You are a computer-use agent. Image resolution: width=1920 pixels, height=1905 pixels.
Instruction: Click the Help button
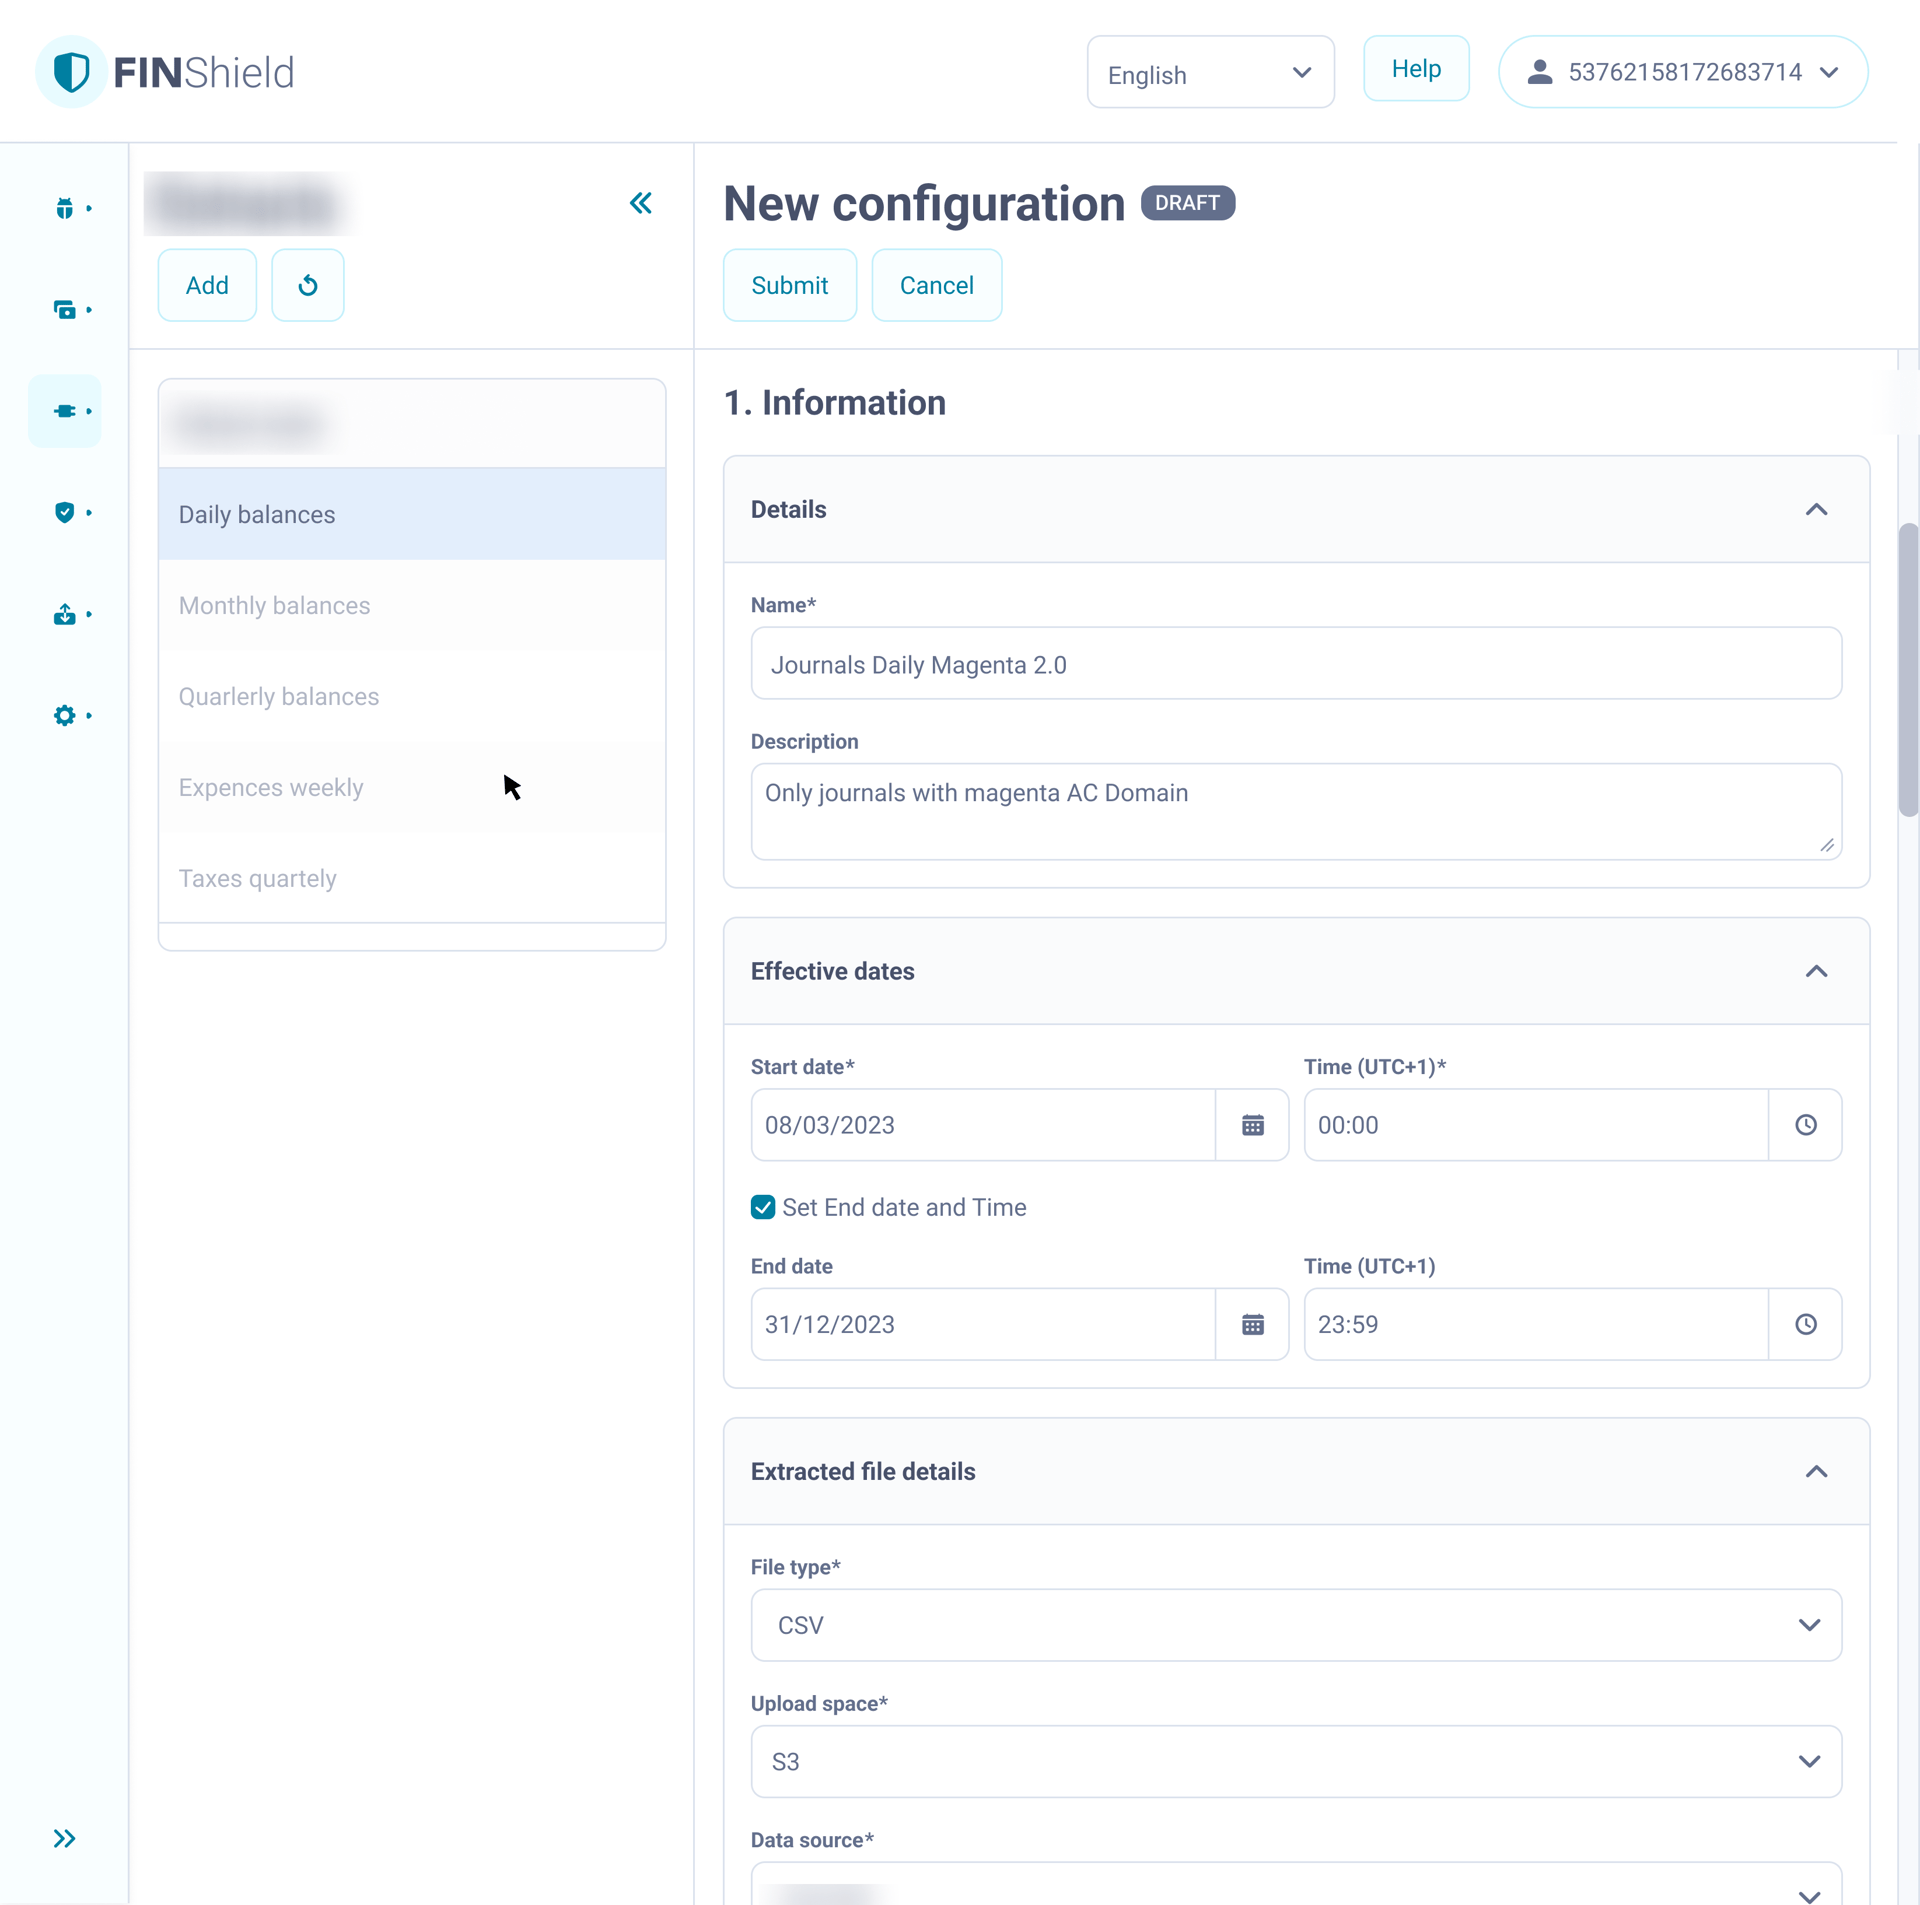[x=1416, y=69]
